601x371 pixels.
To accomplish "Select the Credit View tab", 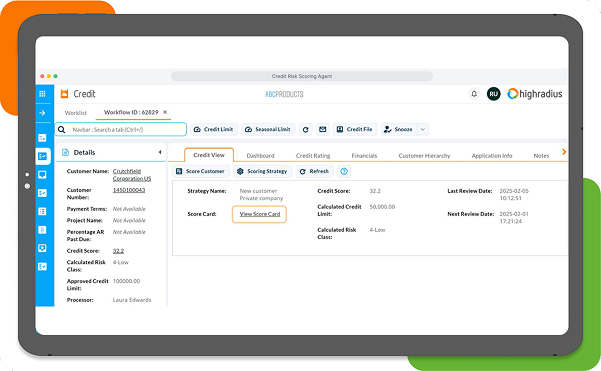I will pos(209,155).
